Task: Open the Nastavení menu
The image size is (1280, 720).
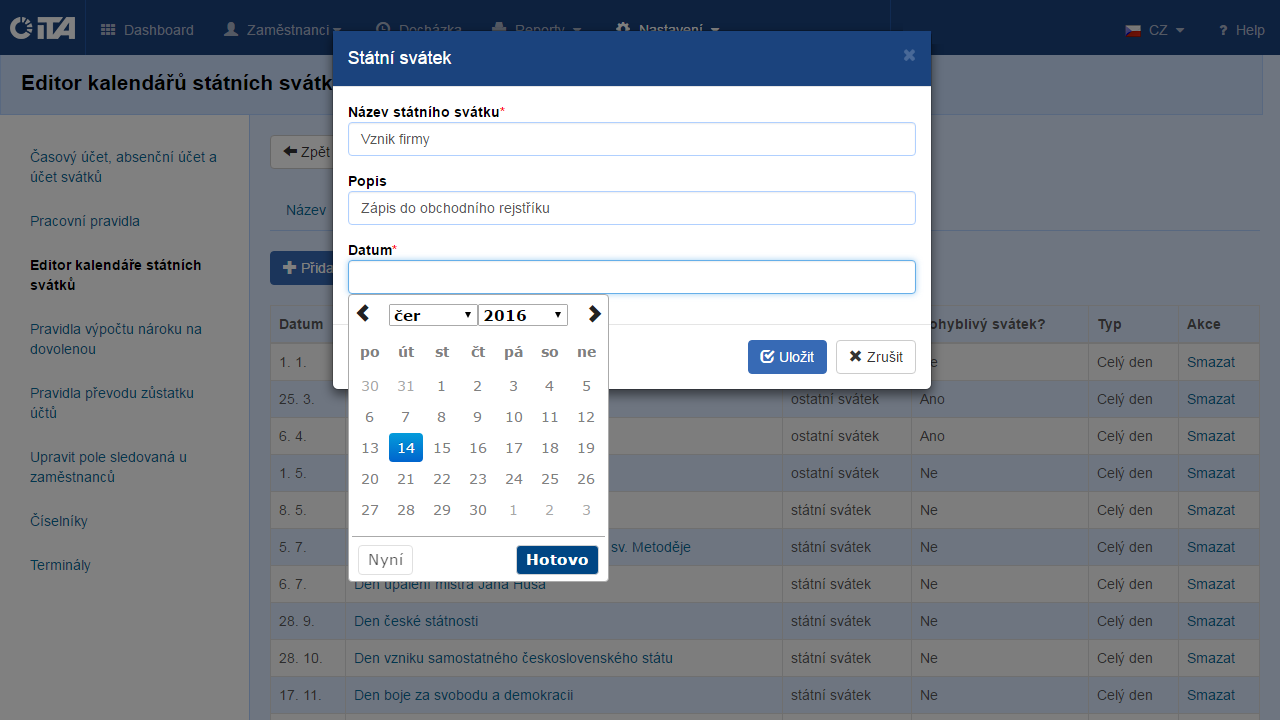Action: click(667, 30)
